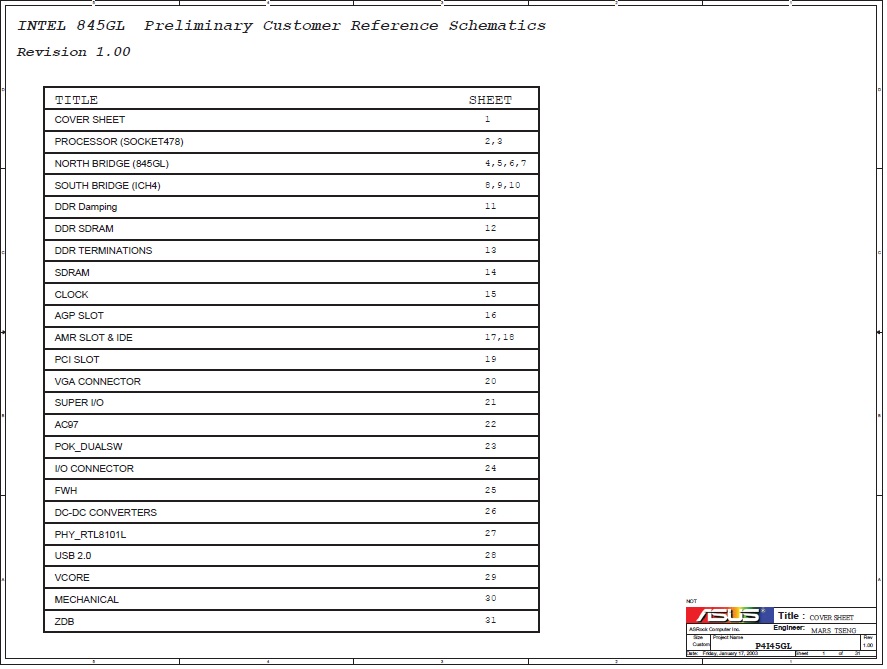
Task: Select 'SOUTH BRIDGE (ICH4)' row title
Action: pos(107,185)
